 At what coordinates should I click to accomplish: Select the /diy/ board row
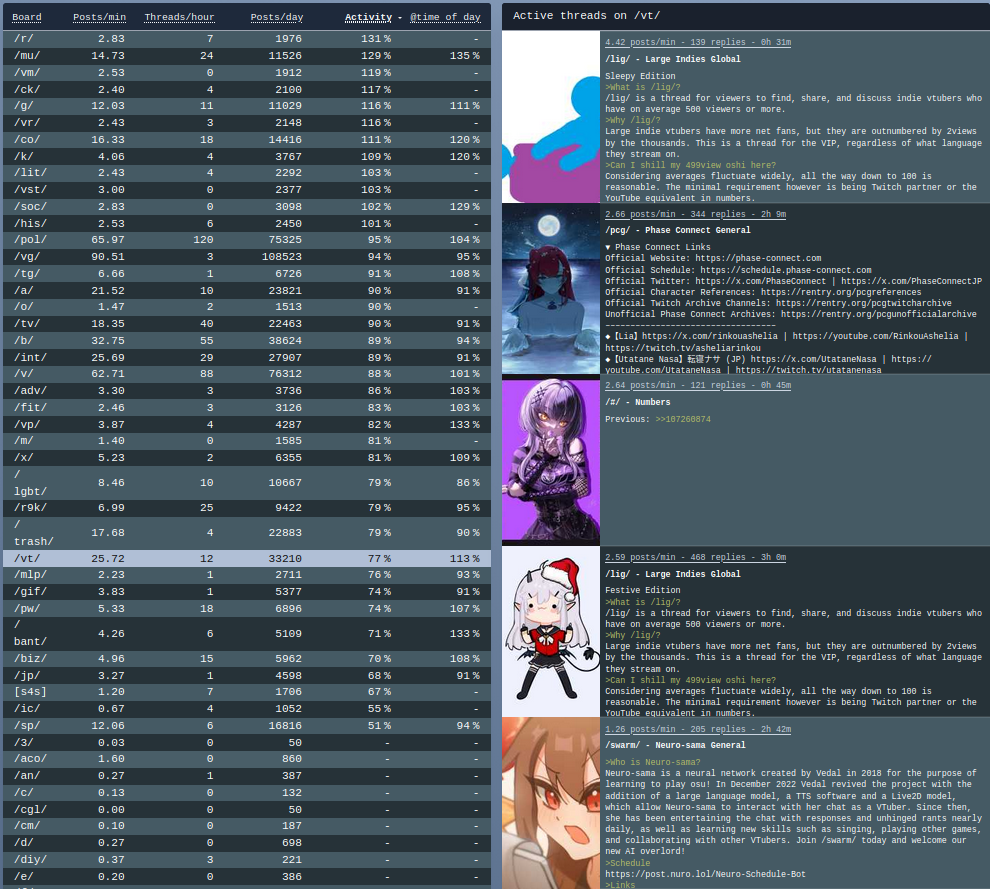(x=247, y=859)
